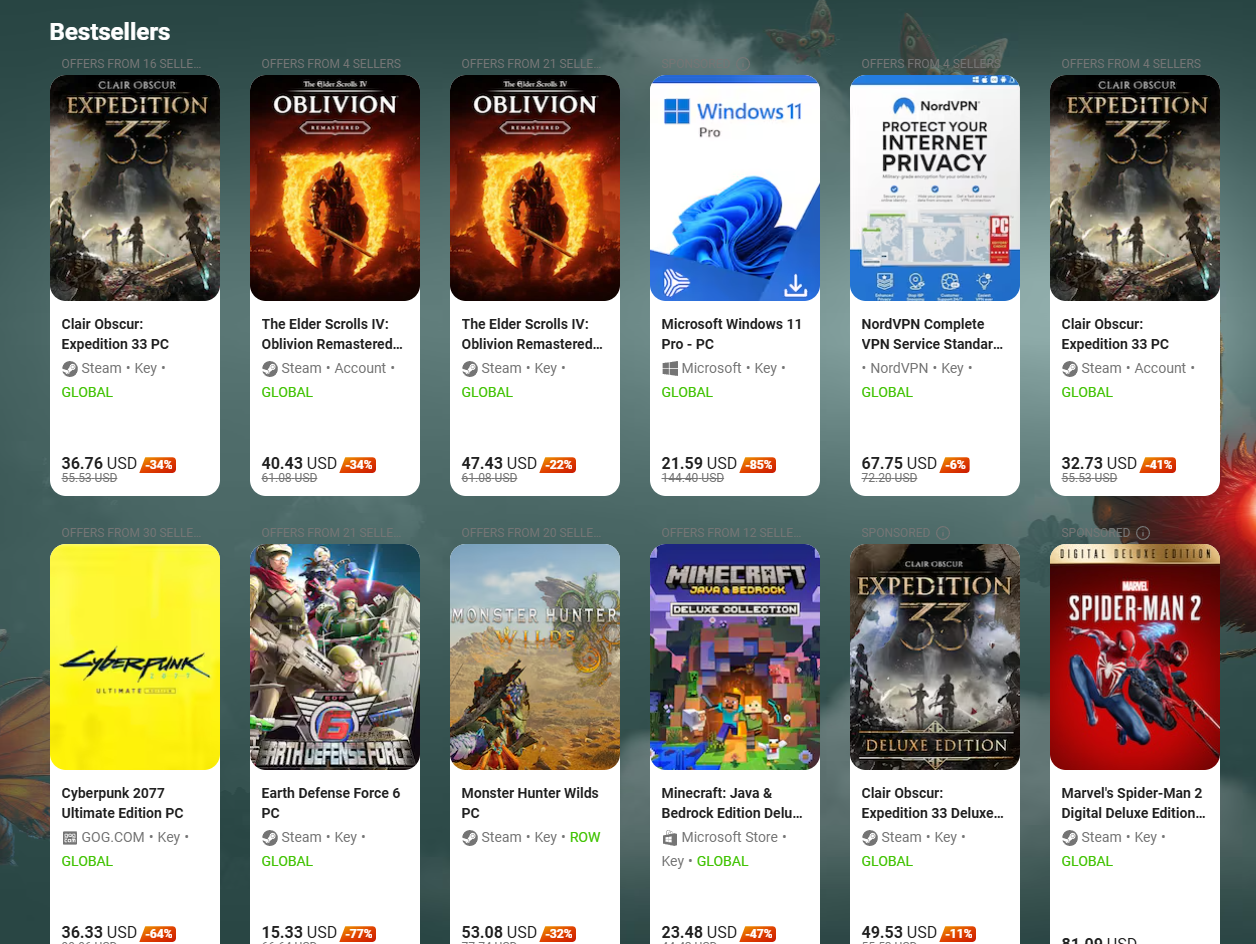Click the -11% badge on Clair Obscur Deluxe
The image size is (1256, 944).
[x=959, y=934]
